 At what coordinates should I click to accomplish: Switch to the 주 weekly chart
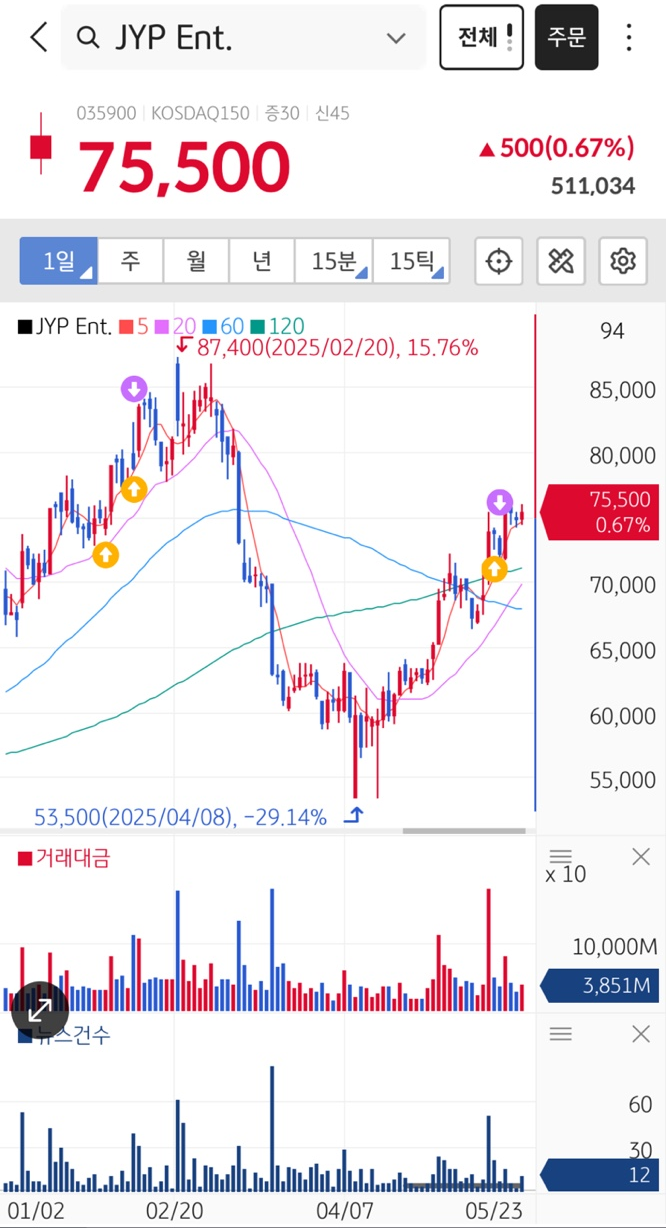(x=131, y=261)
